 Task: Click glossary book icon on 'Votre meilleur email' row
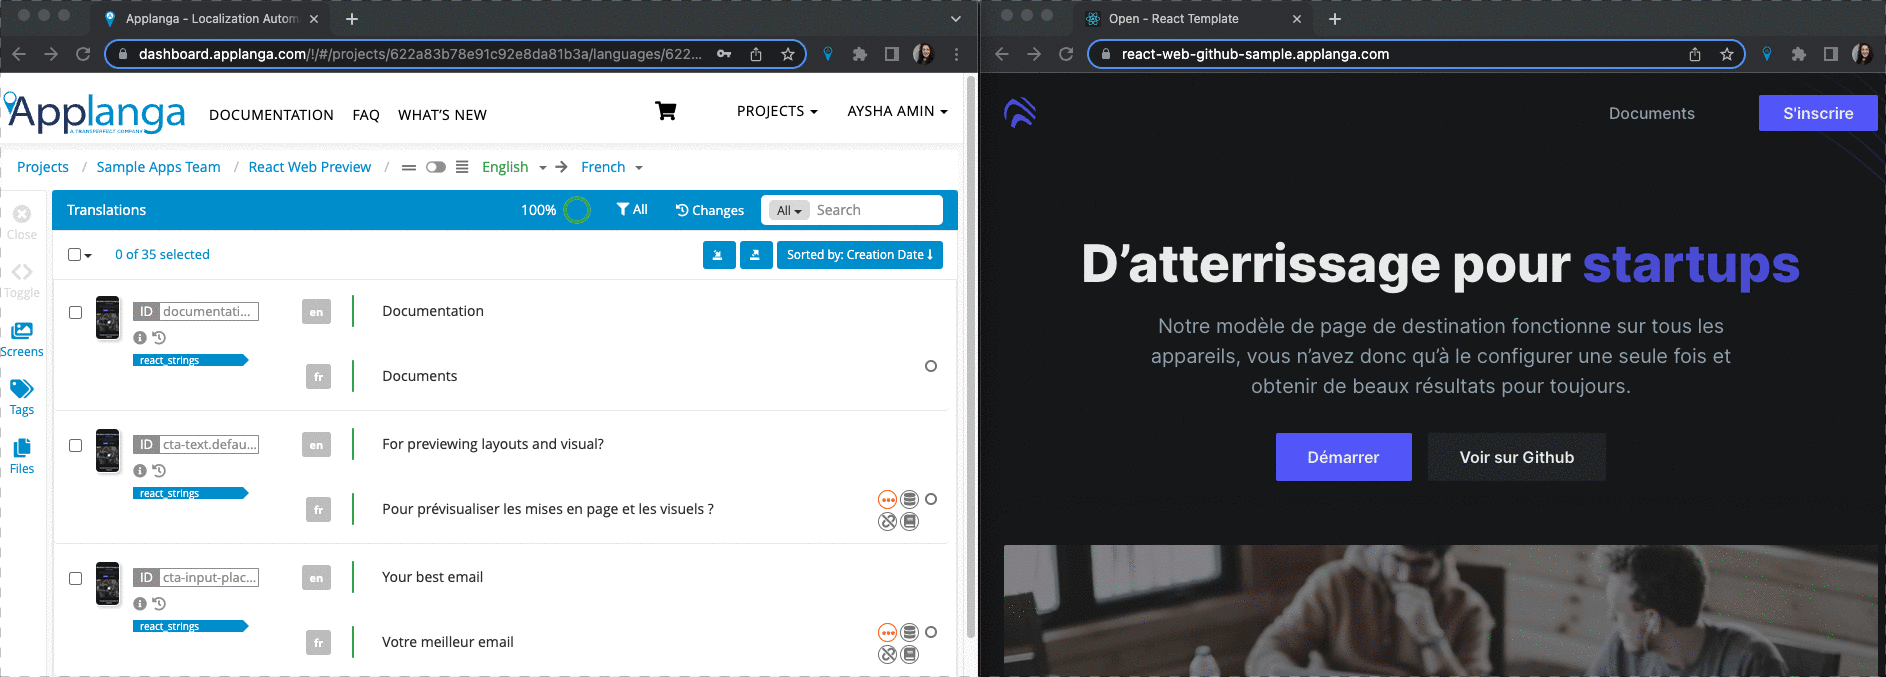(909, 654)
